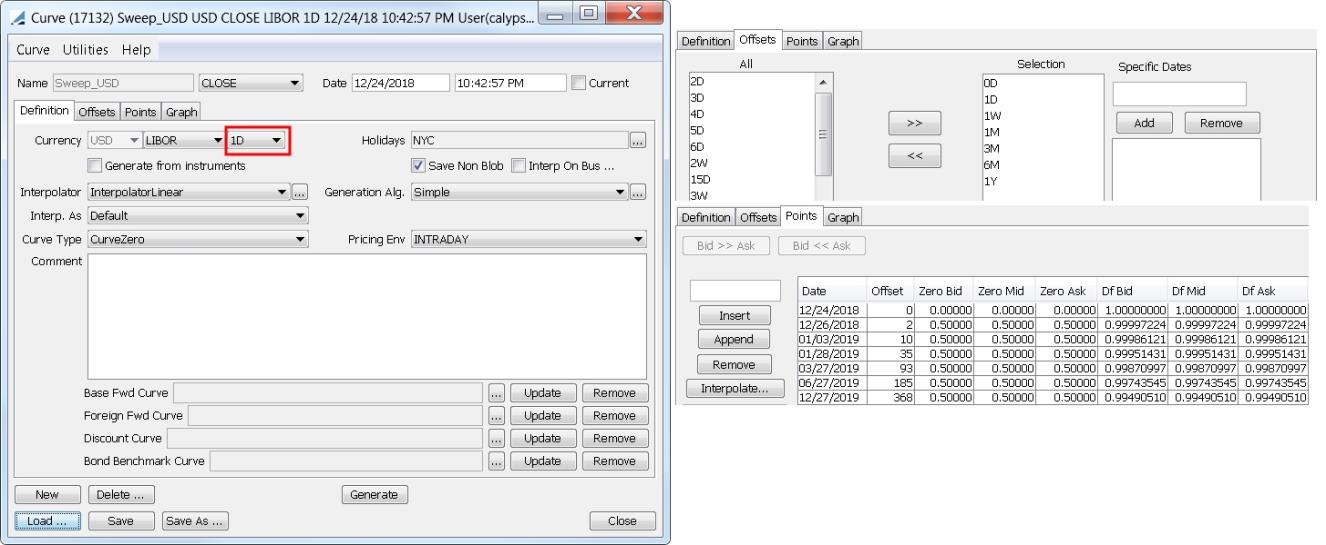The height and width of the screenshot is (545, 1326).
Task: Click the Save button
Action: [120, 520]
